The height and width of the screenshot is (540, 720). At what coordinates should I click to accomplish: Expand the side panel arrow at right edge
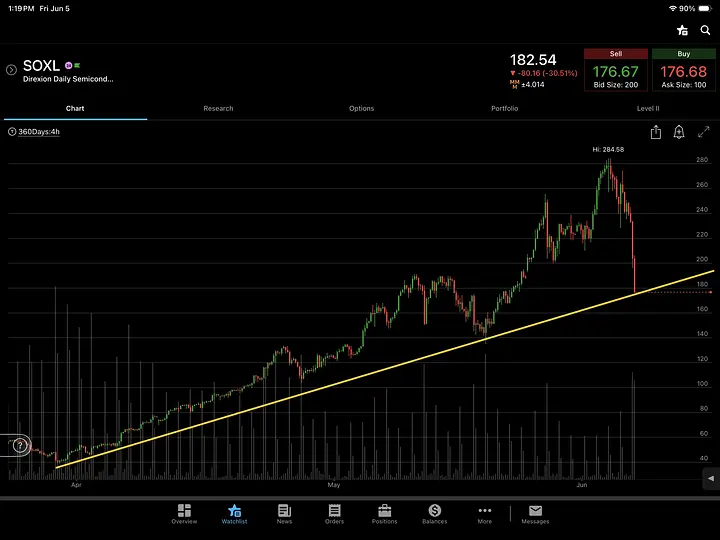pyautogui.click(x=711, y=478)
